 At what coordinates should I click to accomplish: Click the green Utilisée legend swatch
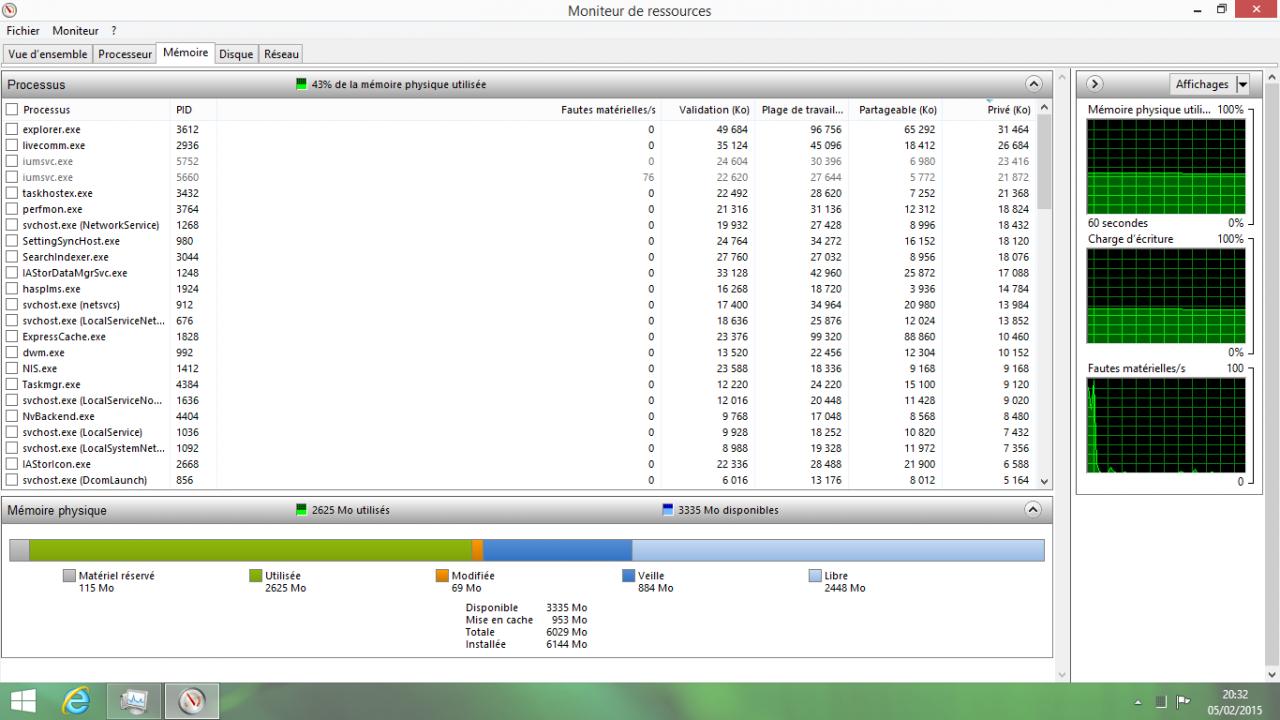(x=255, y=576)
